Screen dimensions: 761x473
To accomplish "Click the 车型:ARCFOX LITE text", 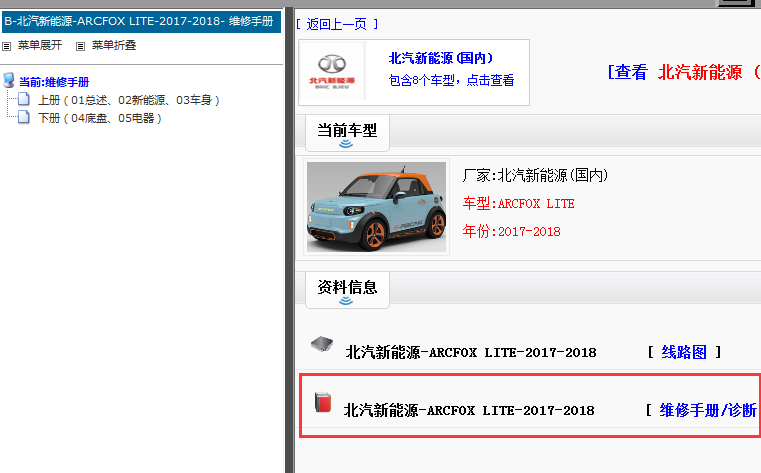I will 518,204.
